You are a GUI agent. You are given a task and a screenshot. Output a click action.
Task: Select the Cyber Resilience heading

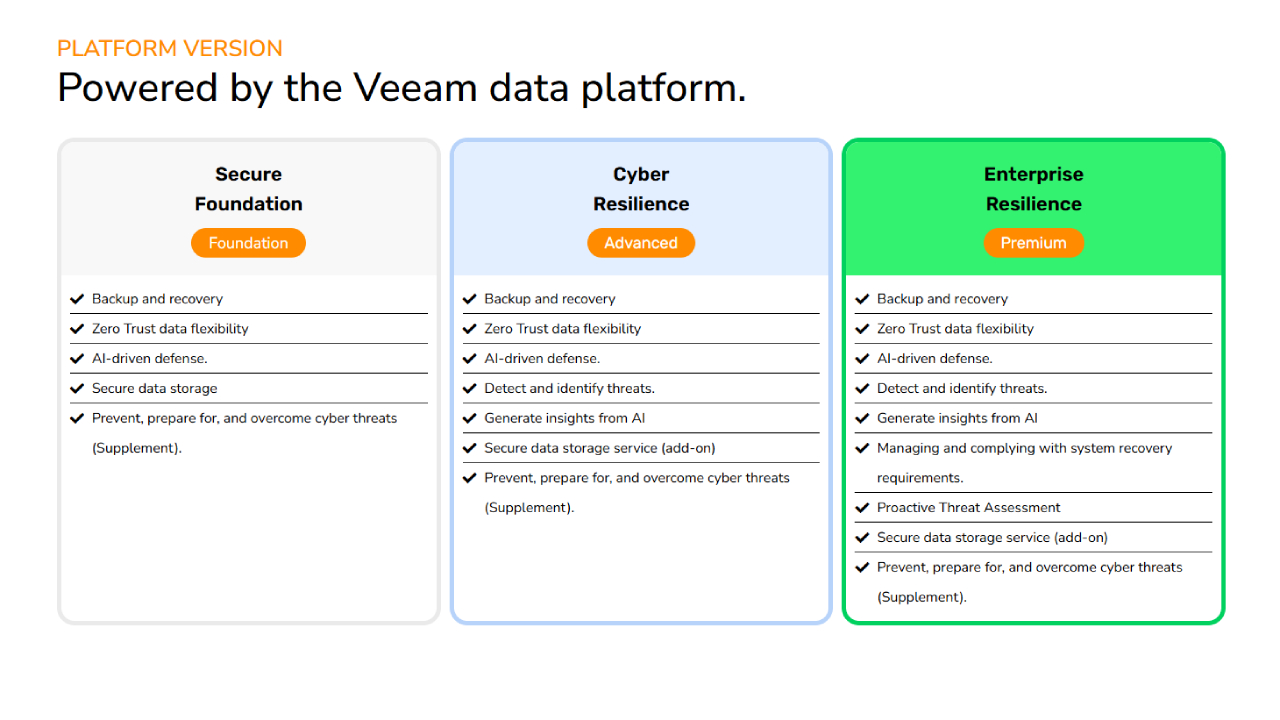click(x=641, y=189)
